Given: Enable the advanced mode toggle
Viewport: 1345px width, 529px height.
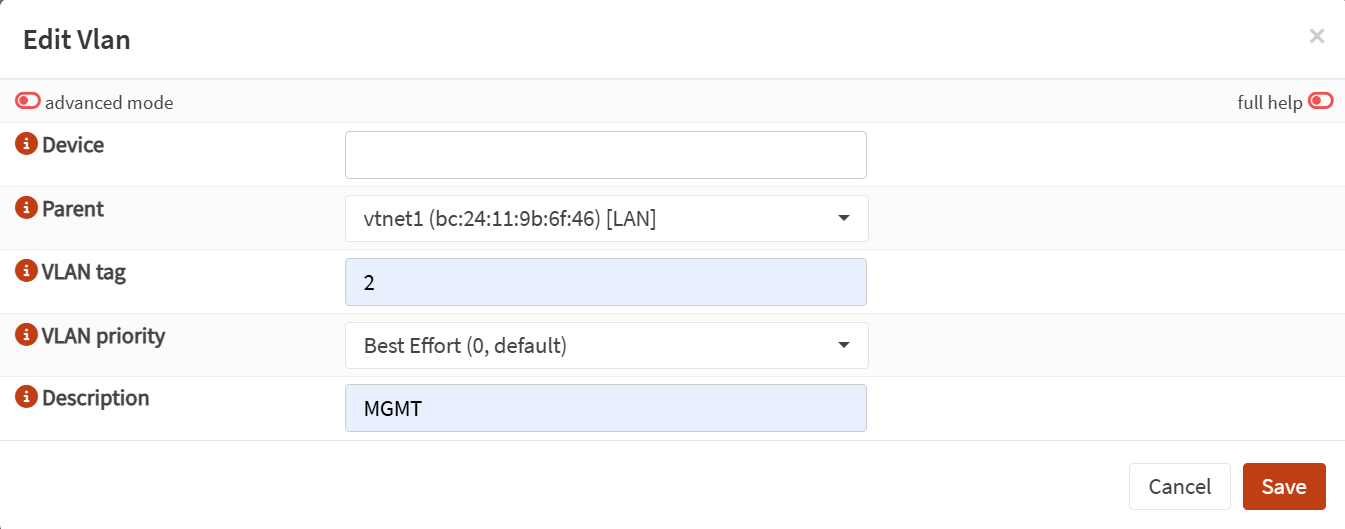Looking at the screenshot, I should click(x=28, y=101).
